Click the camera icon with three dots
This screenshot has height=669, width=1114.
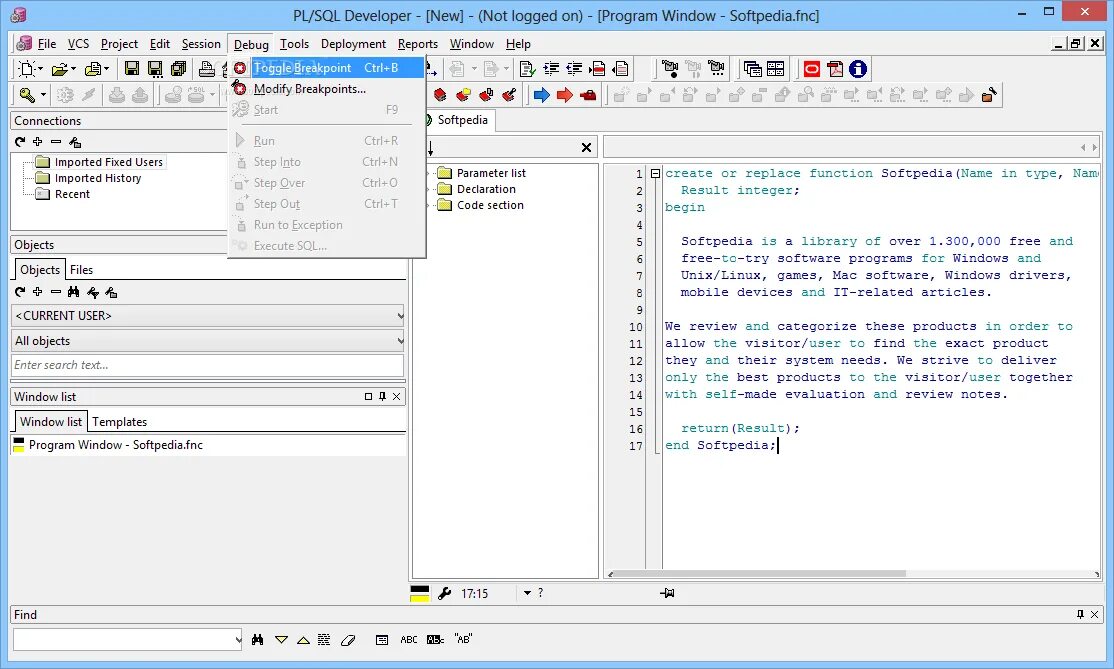[x=716, y=68]
